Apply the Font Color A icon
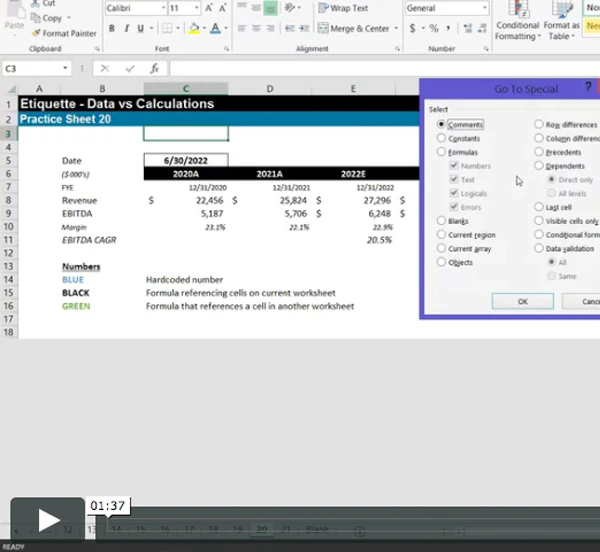 (x=215, y=28)
